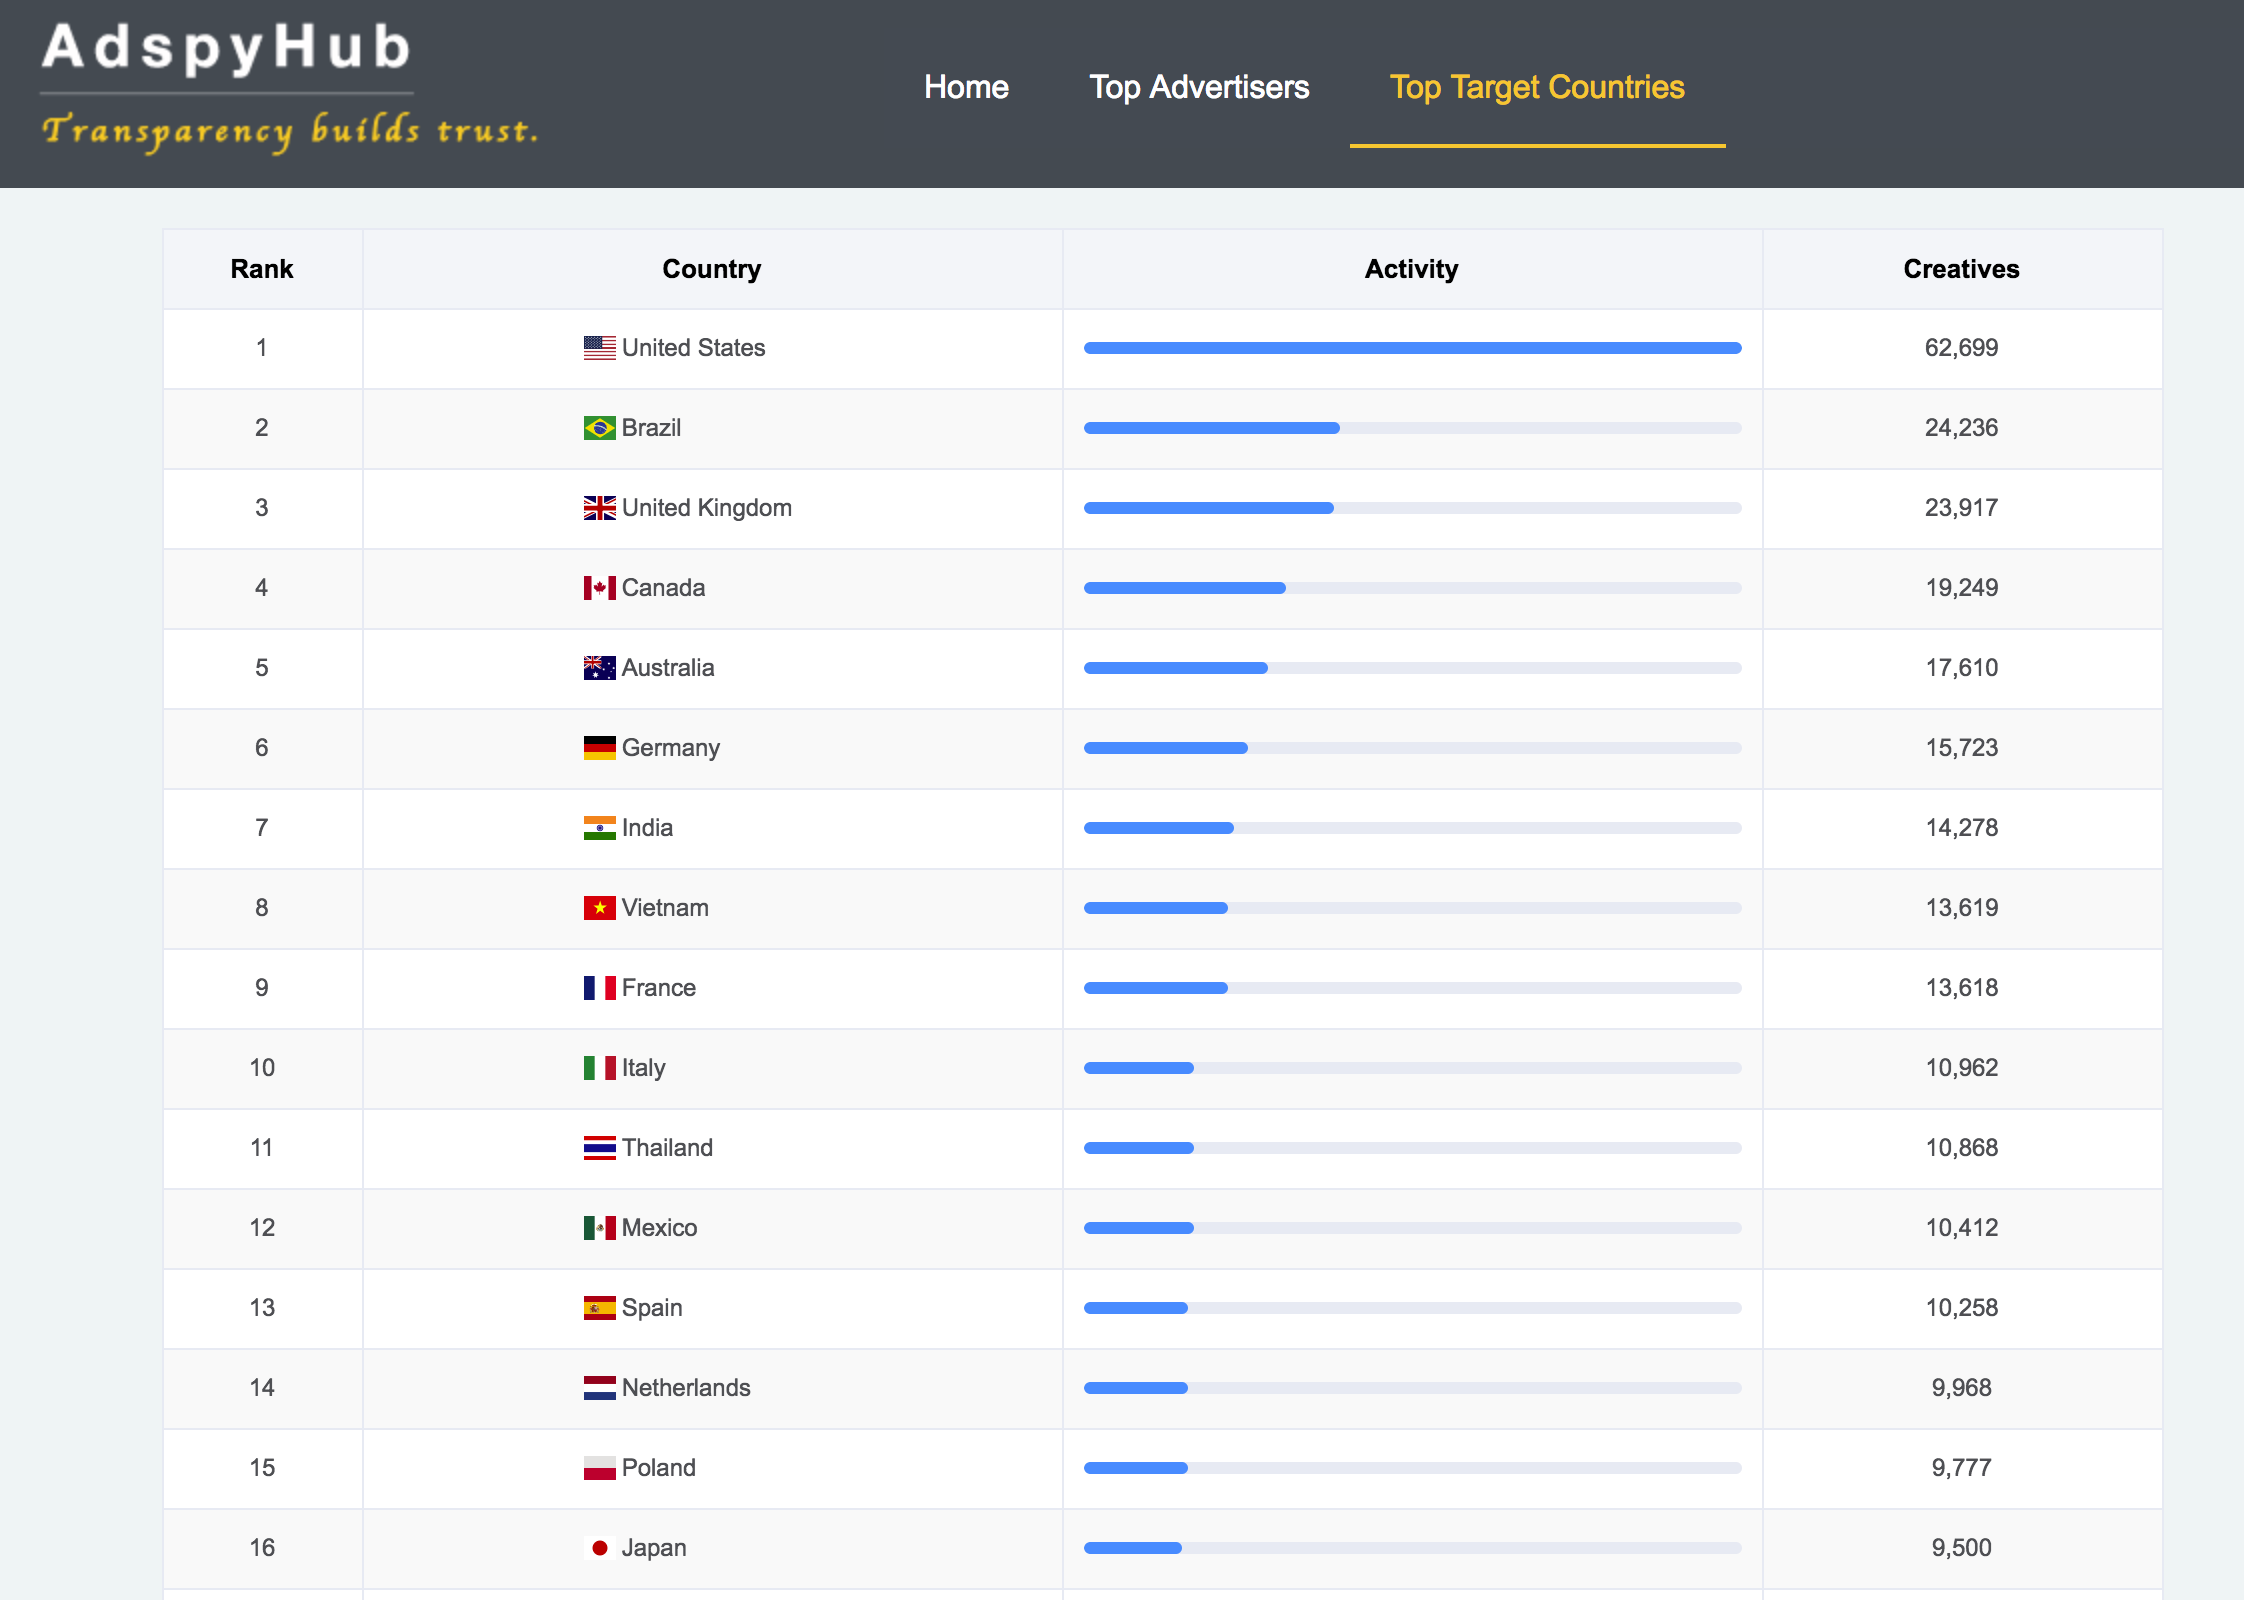
Task: Click the Rank column header
Action: [x=262, y=269]
